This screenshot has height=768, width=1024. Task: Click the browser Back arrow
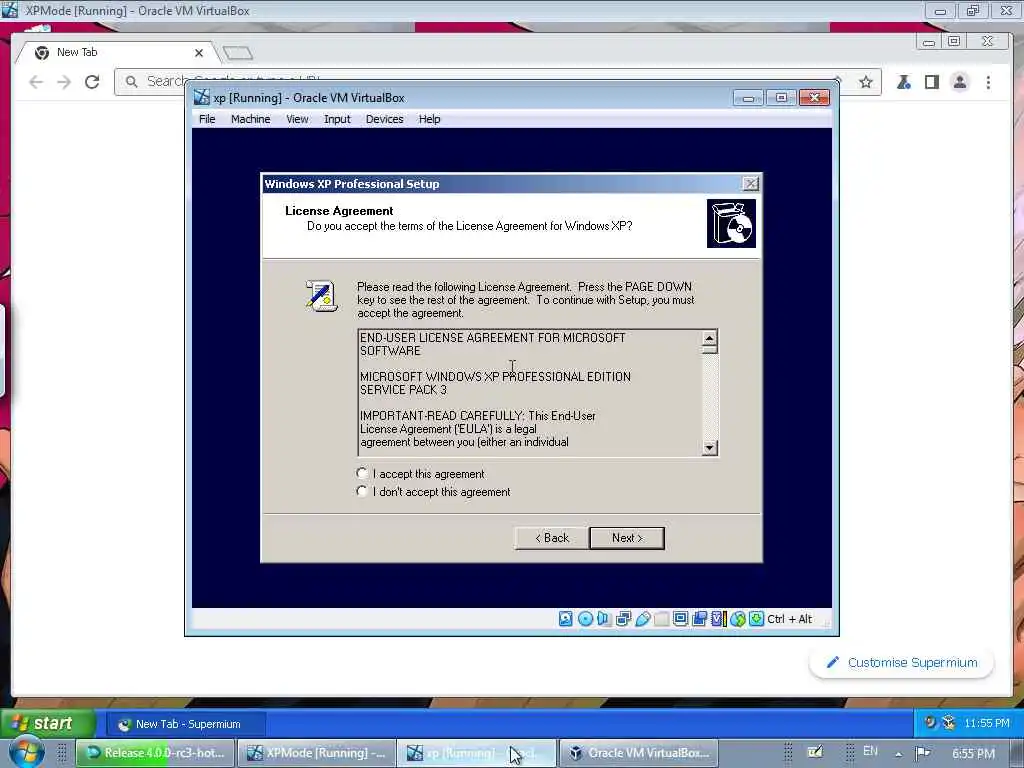click(36, 82)
